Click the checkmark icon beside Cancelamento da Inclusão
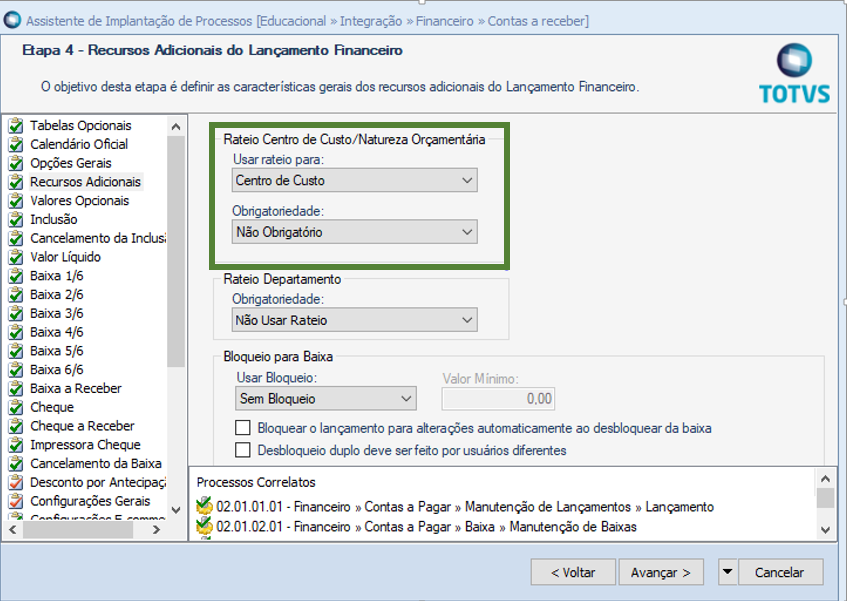Viewport: 847px width, 601px height. point(16,239)
